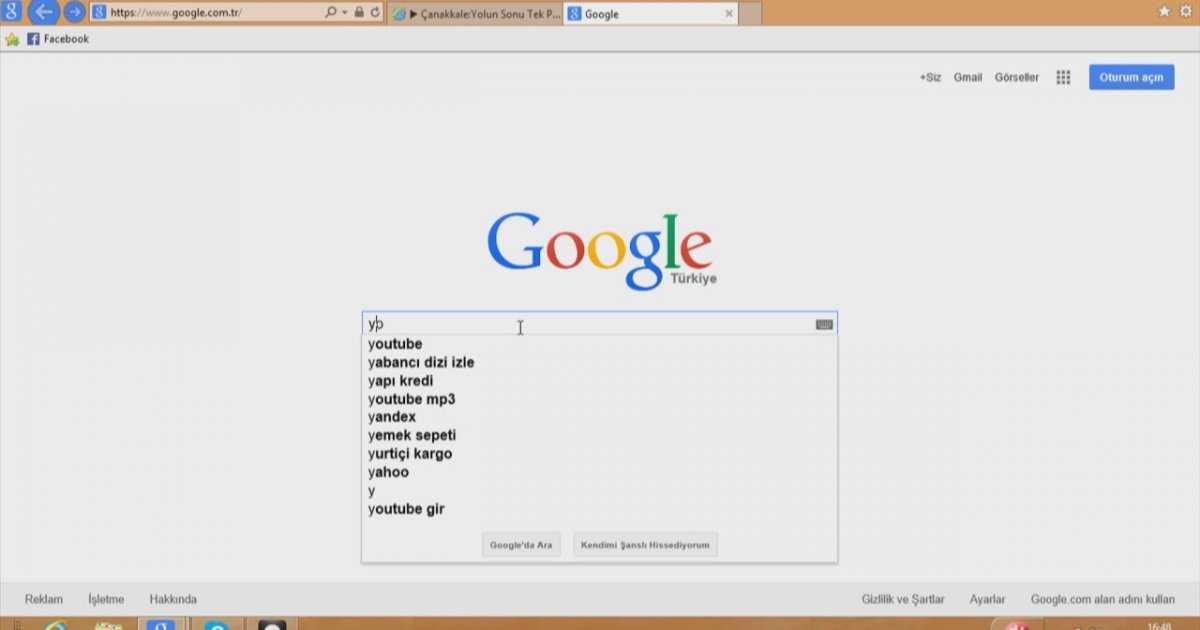Click the Google Türkiye logo
The width and height of the screenshot is (1200, 630).
click(x=601, y=250)
